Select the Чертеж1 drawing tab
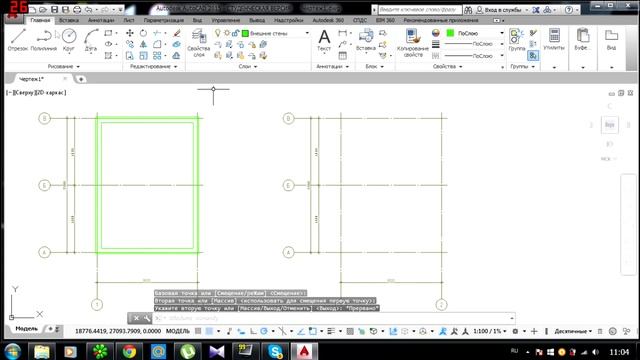640x360 pixels. tap(31, 79)
